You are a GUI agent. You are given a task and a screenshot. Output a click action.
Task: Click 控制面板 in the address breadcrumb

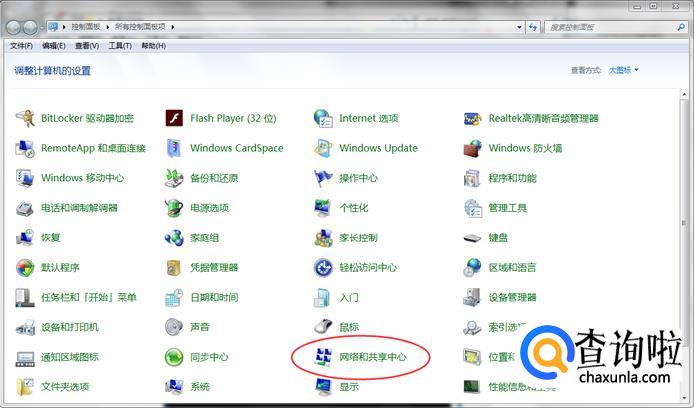86,27
